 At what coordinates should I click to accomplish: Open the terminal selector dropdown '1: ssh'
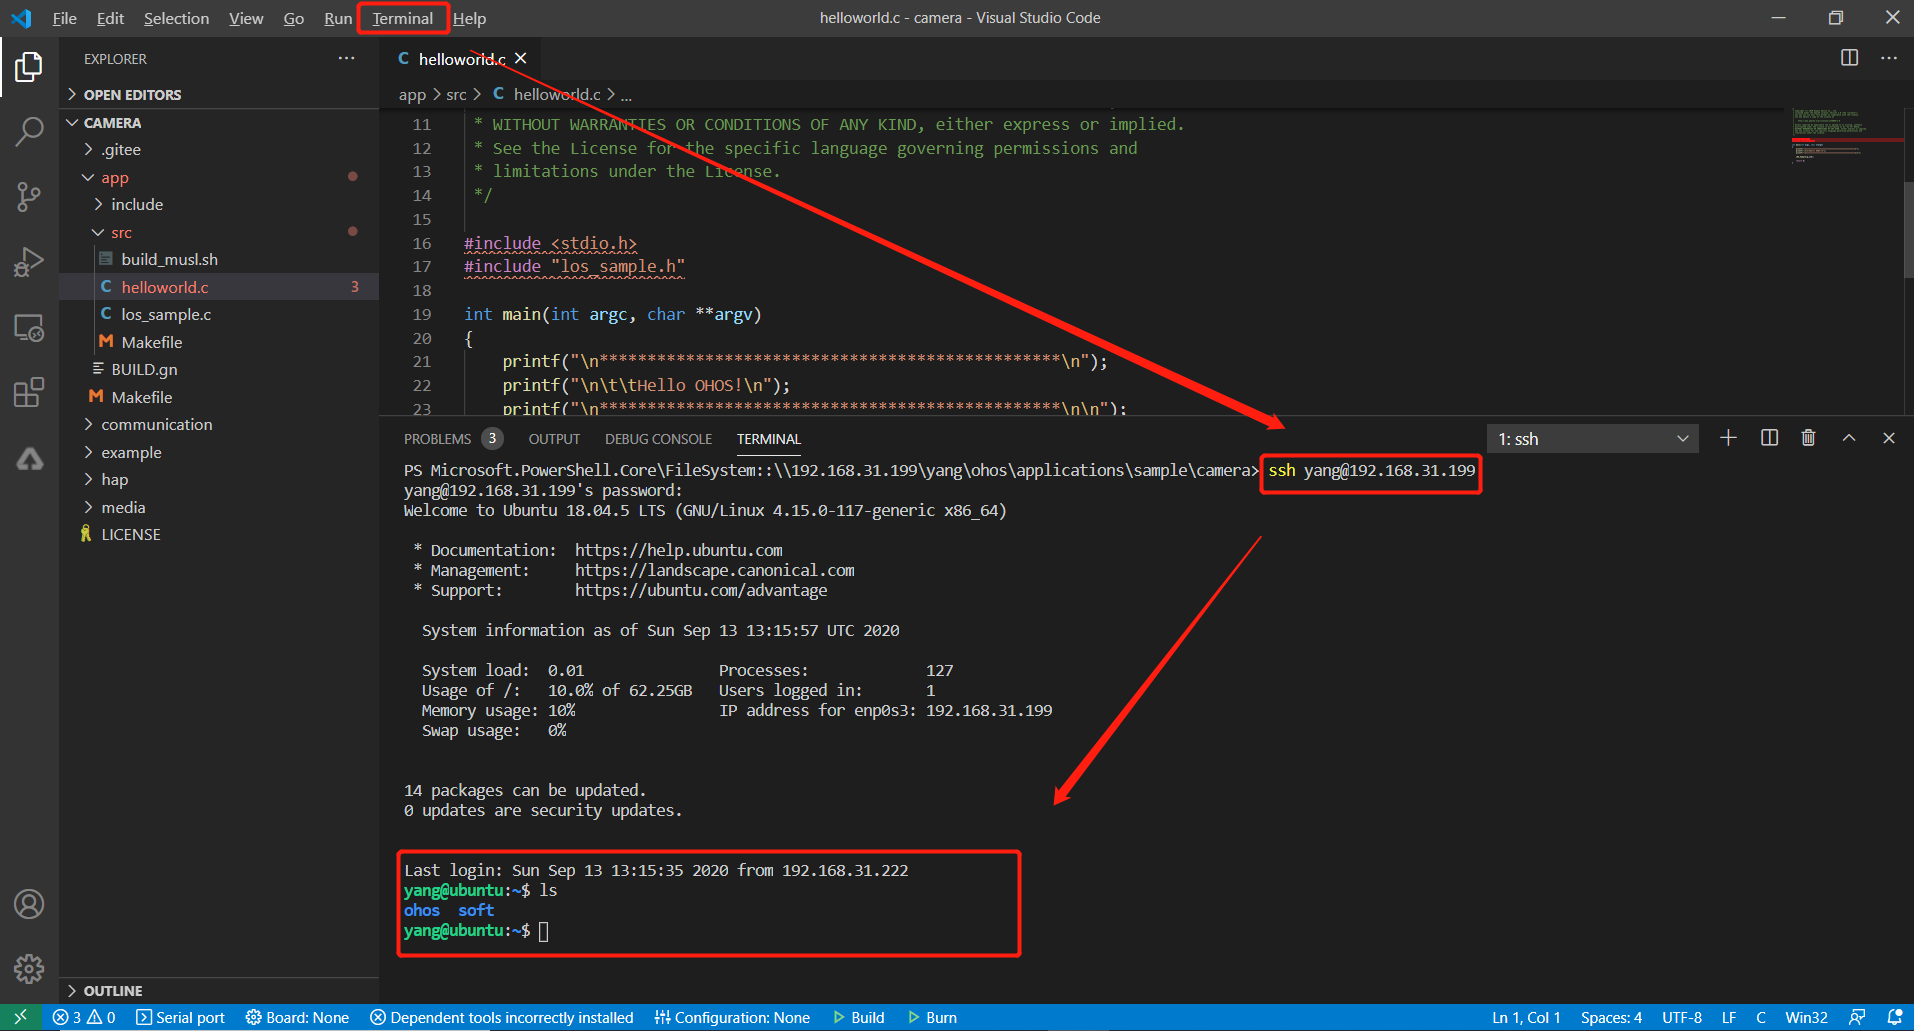pos(1592,439)
